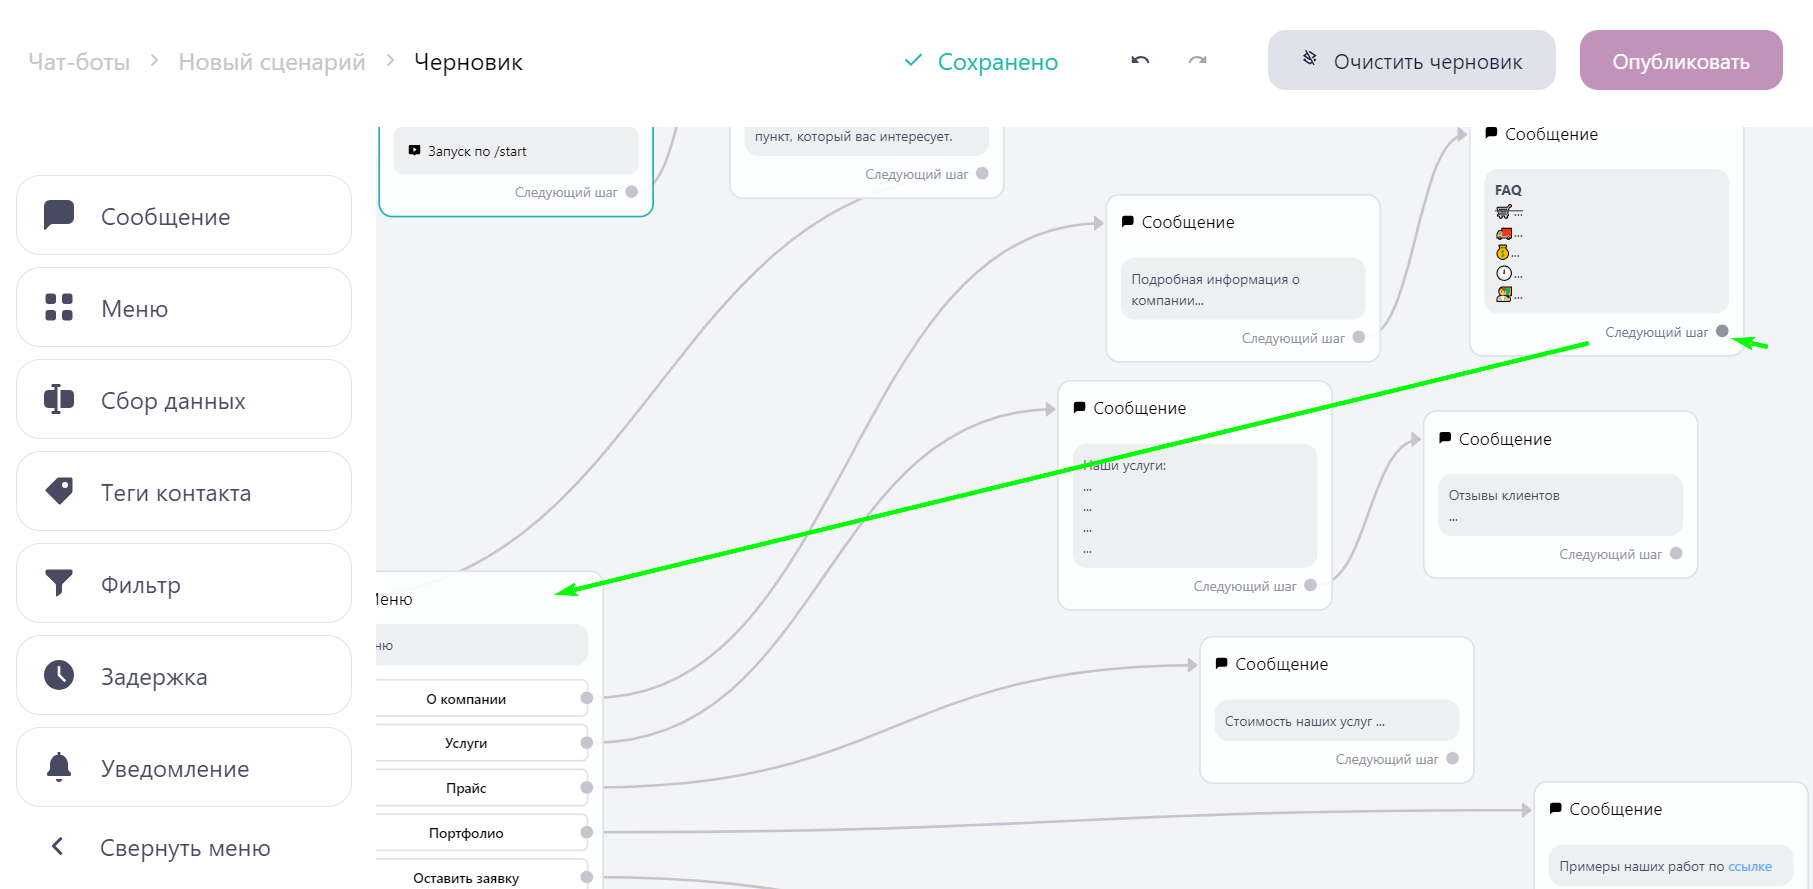The width and height of the screenshot is (1813, 889).
Task: Click the Отзывы клиентов message text
Action: [1504, 496]
